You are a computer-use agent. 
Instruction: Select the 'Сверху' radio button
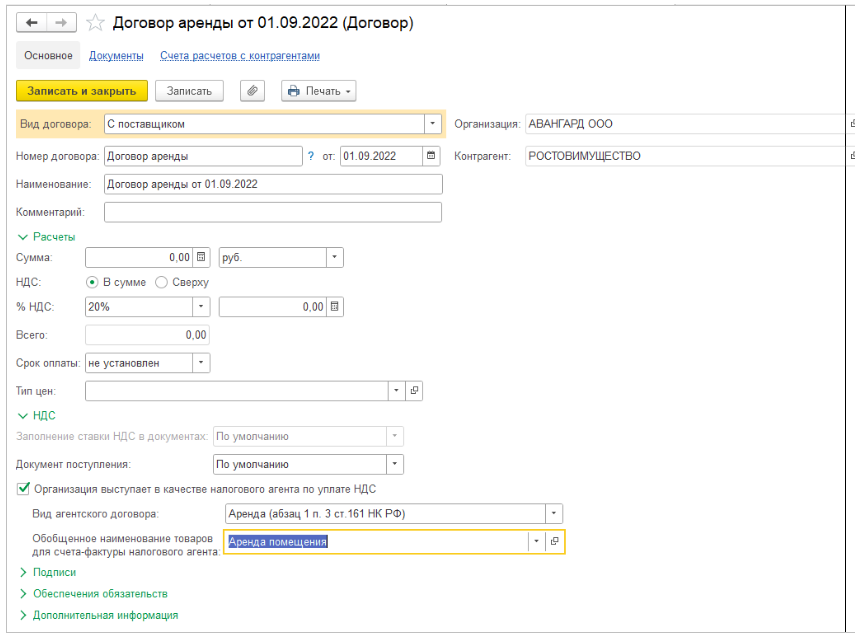pyautogui.click(x=162, y=282)
